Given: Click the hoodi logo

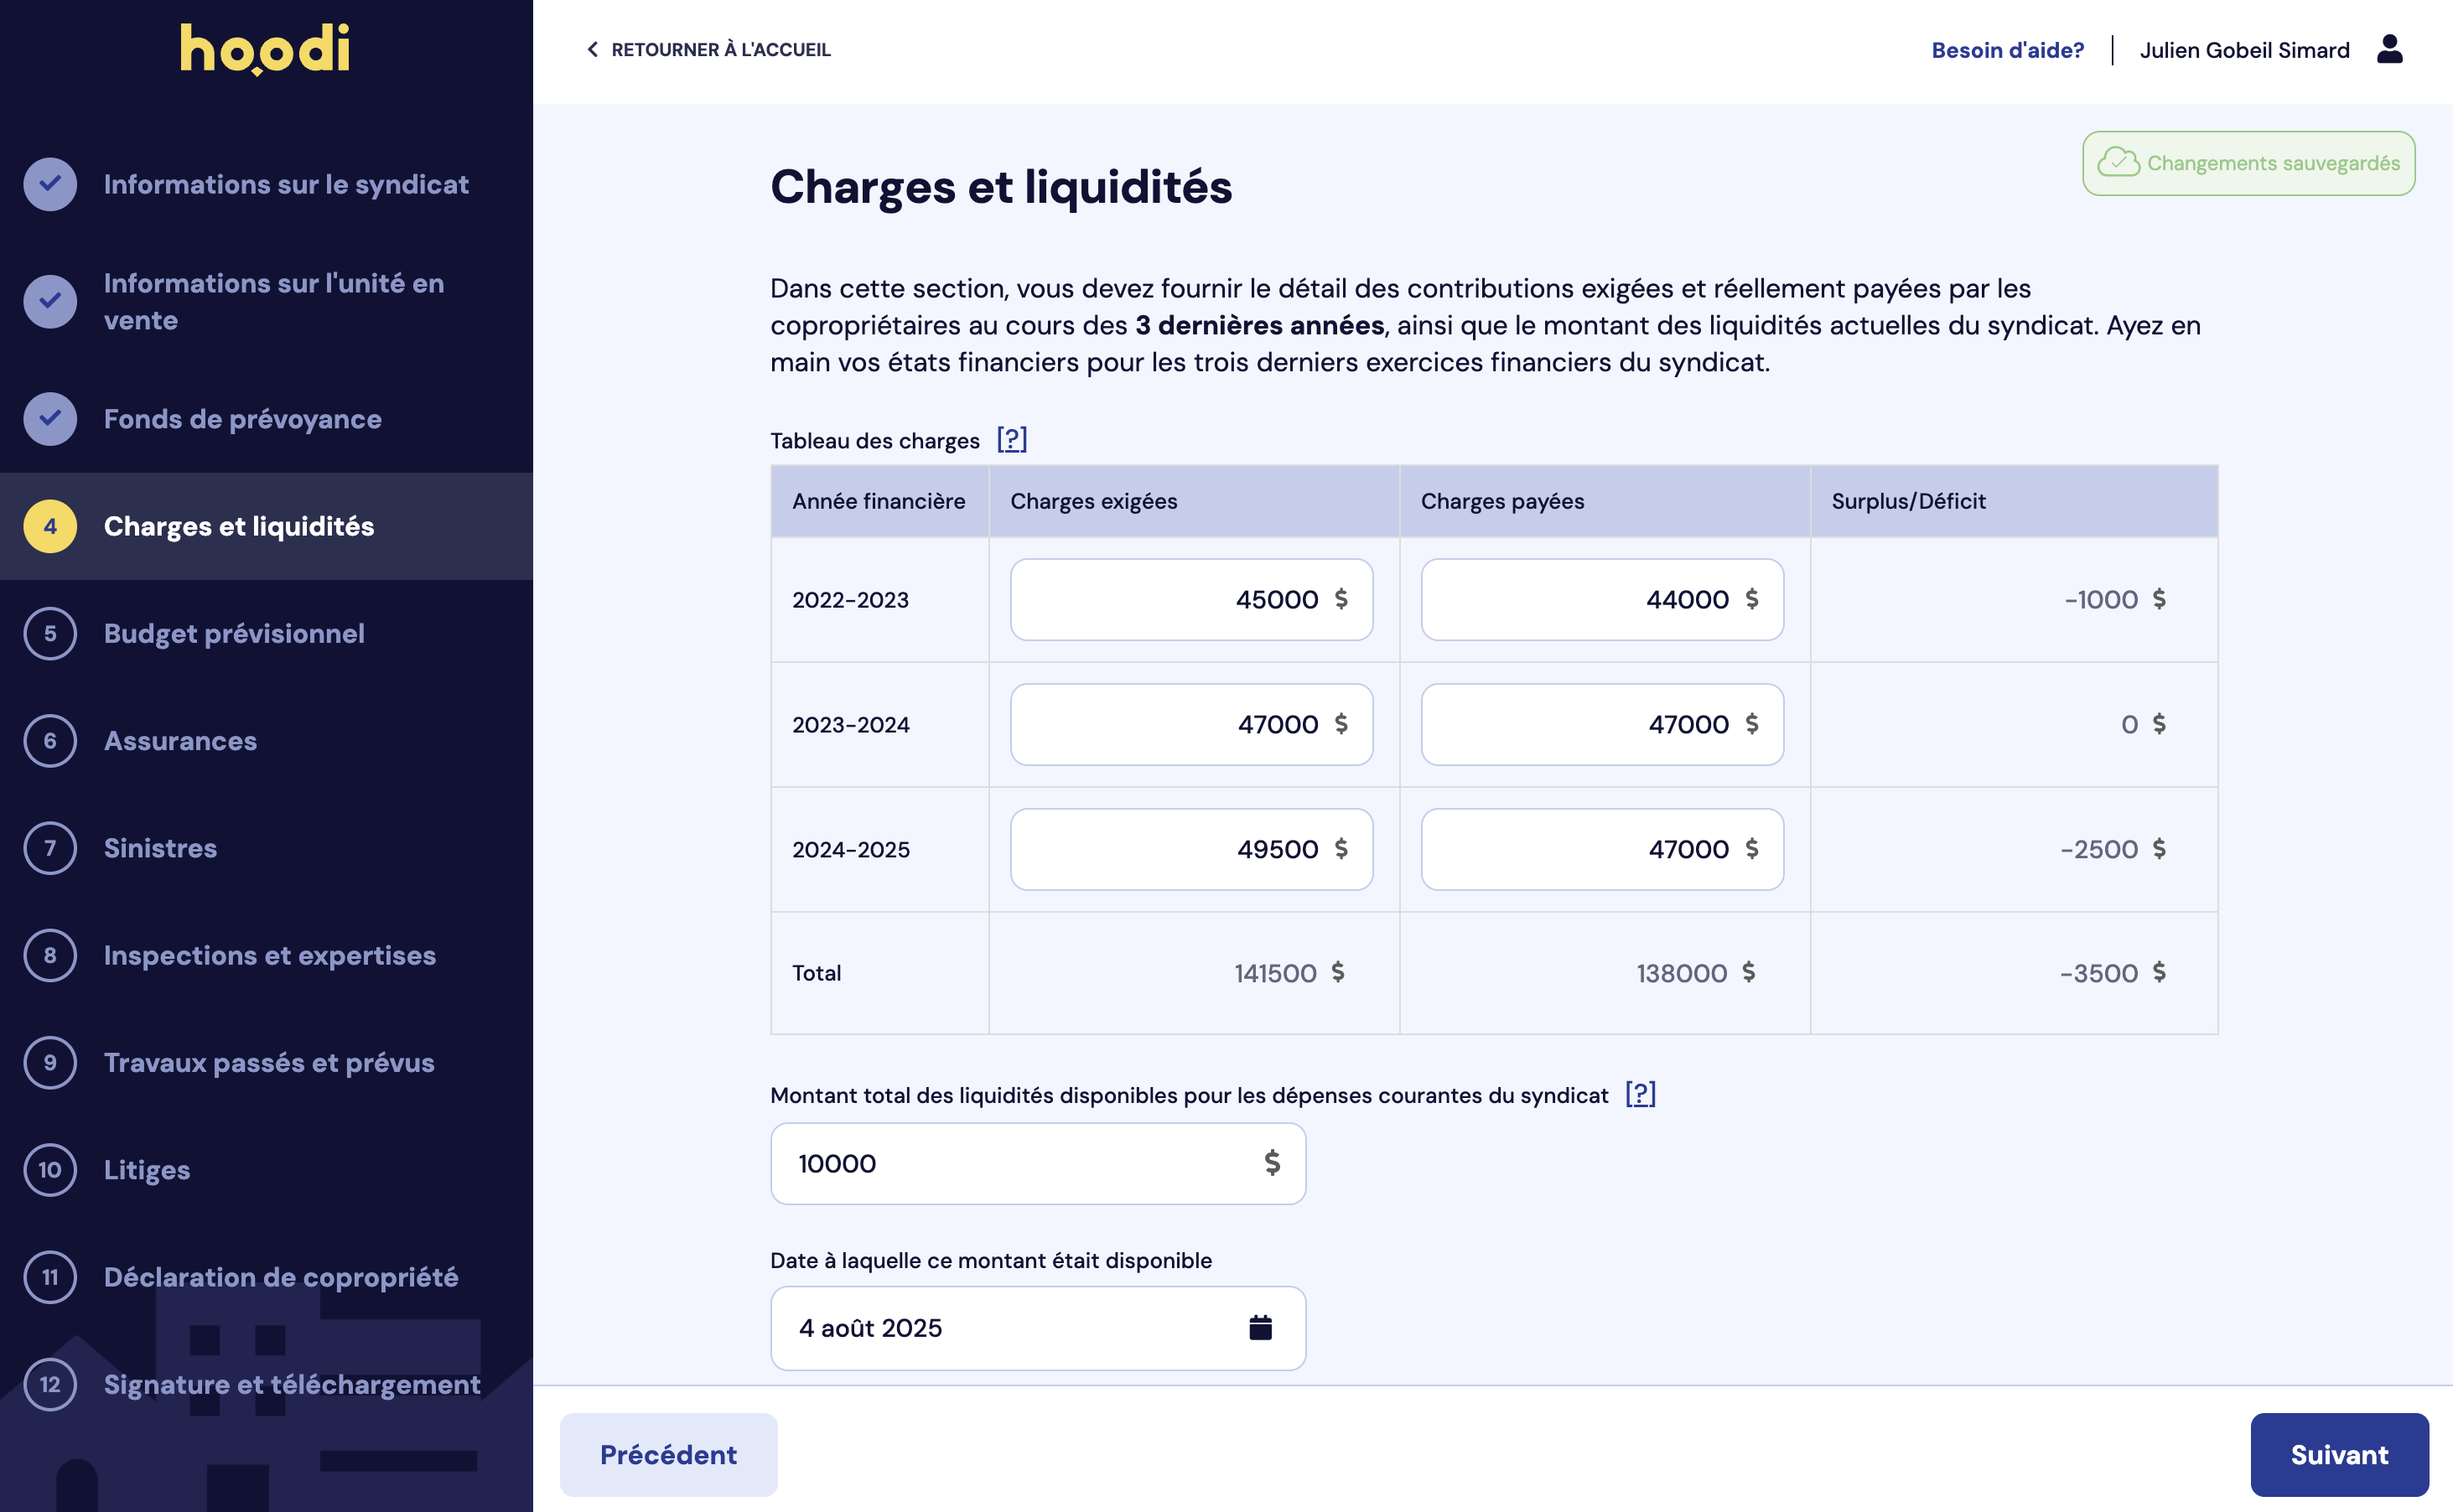Looking at the screenshot, I should coord(264,48).
